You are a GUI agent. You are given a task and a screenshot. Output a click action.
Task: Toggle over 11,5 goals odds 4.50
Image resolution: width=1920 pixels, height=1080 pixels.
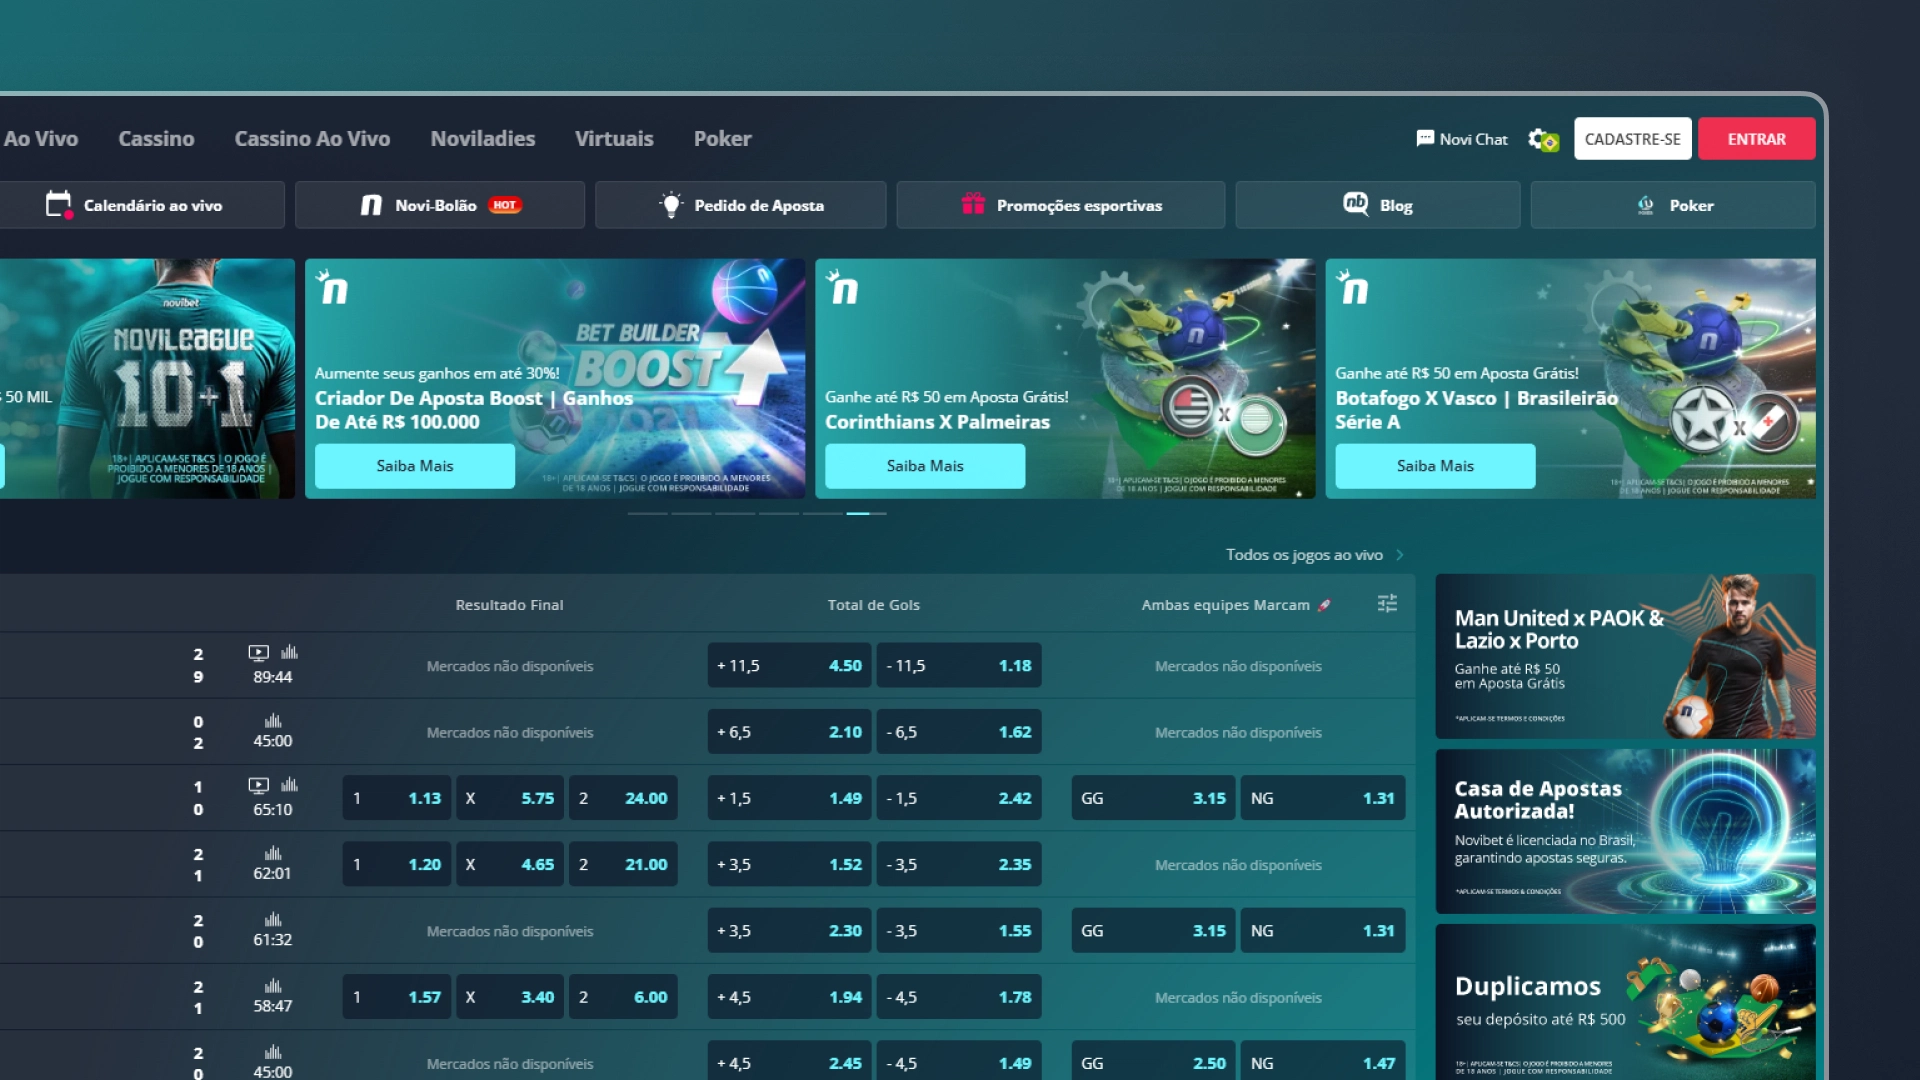pyautogui.click(x=789, y=666)
